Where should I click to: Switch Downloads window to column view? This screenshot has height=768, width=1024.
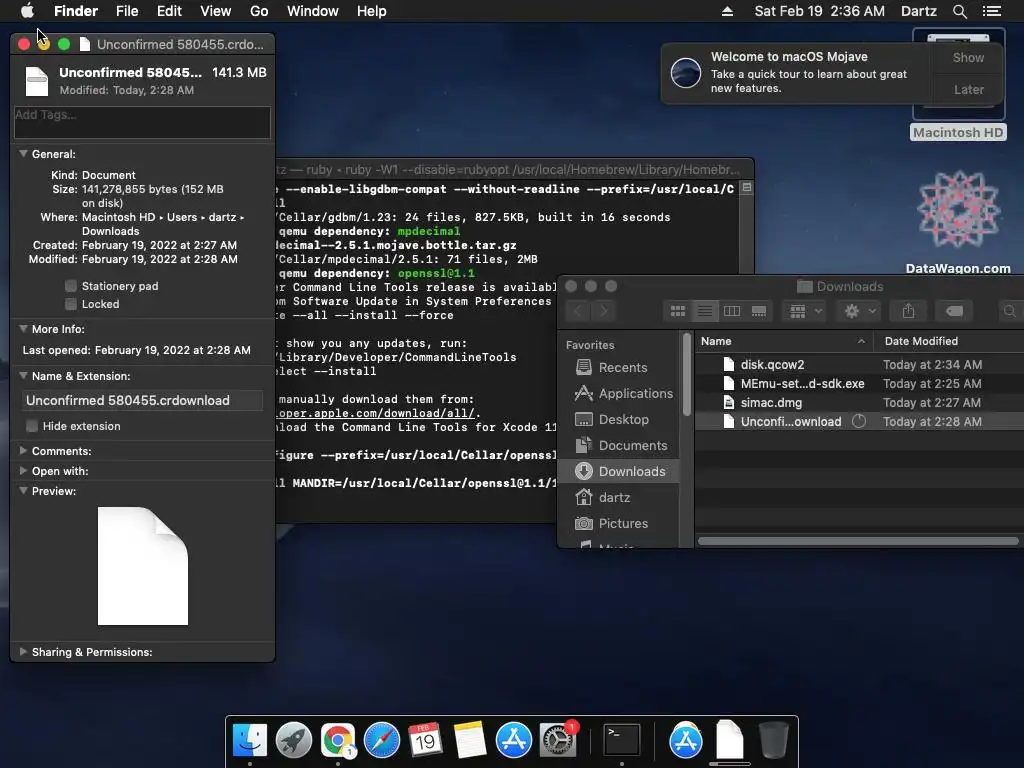point(731,311)
